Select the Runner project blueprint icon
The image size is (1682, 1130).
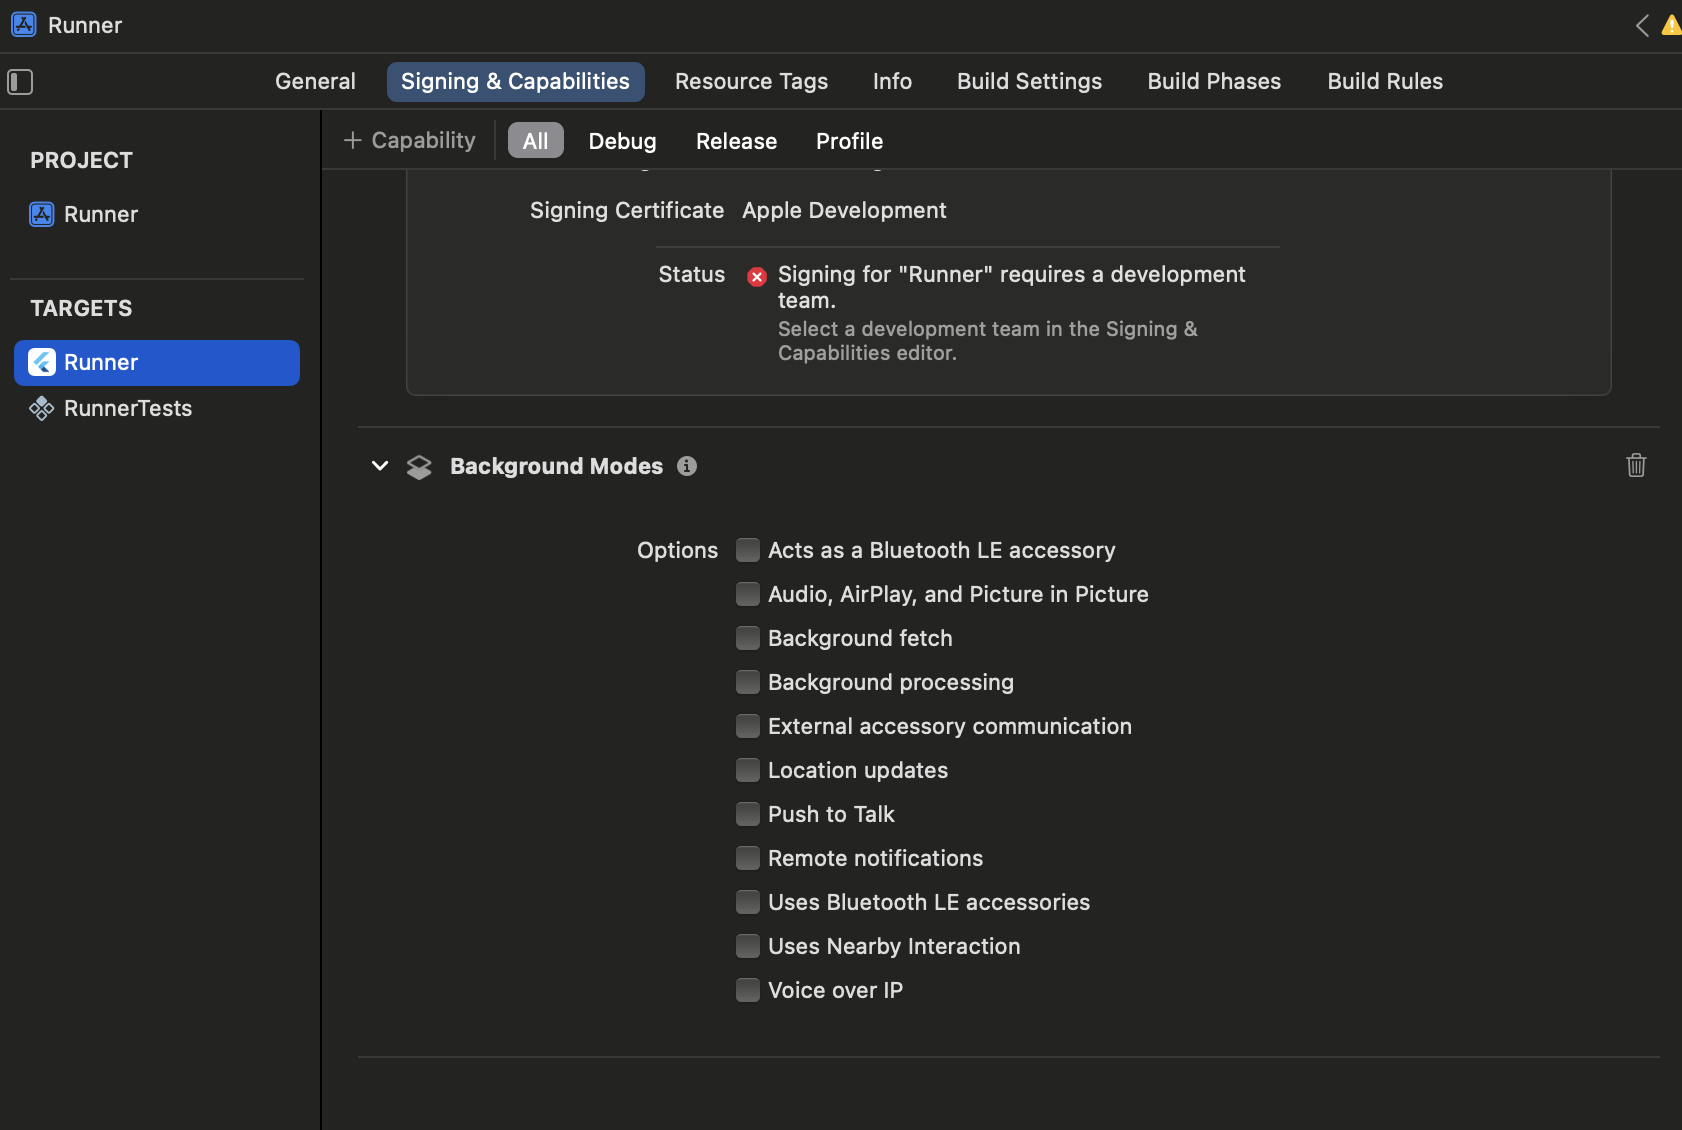(x=42, y=214)
